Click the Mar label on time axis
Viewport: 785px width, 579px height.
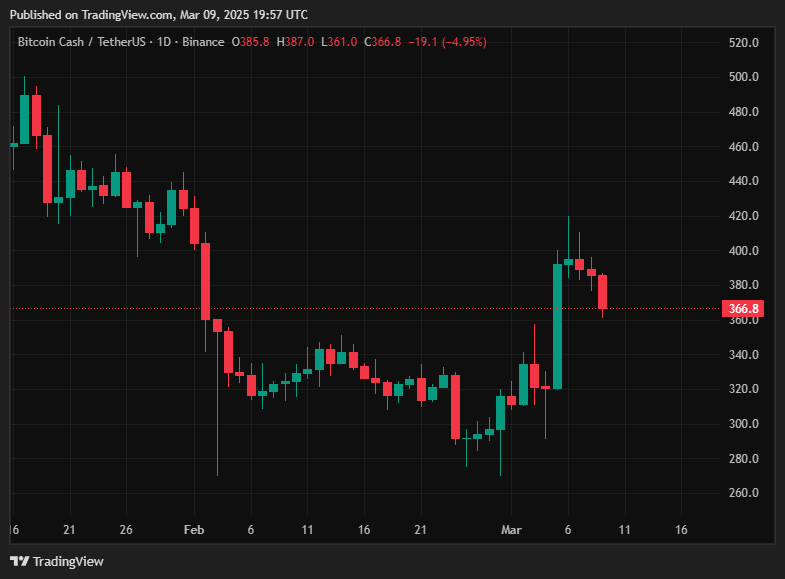coord(511,530)
